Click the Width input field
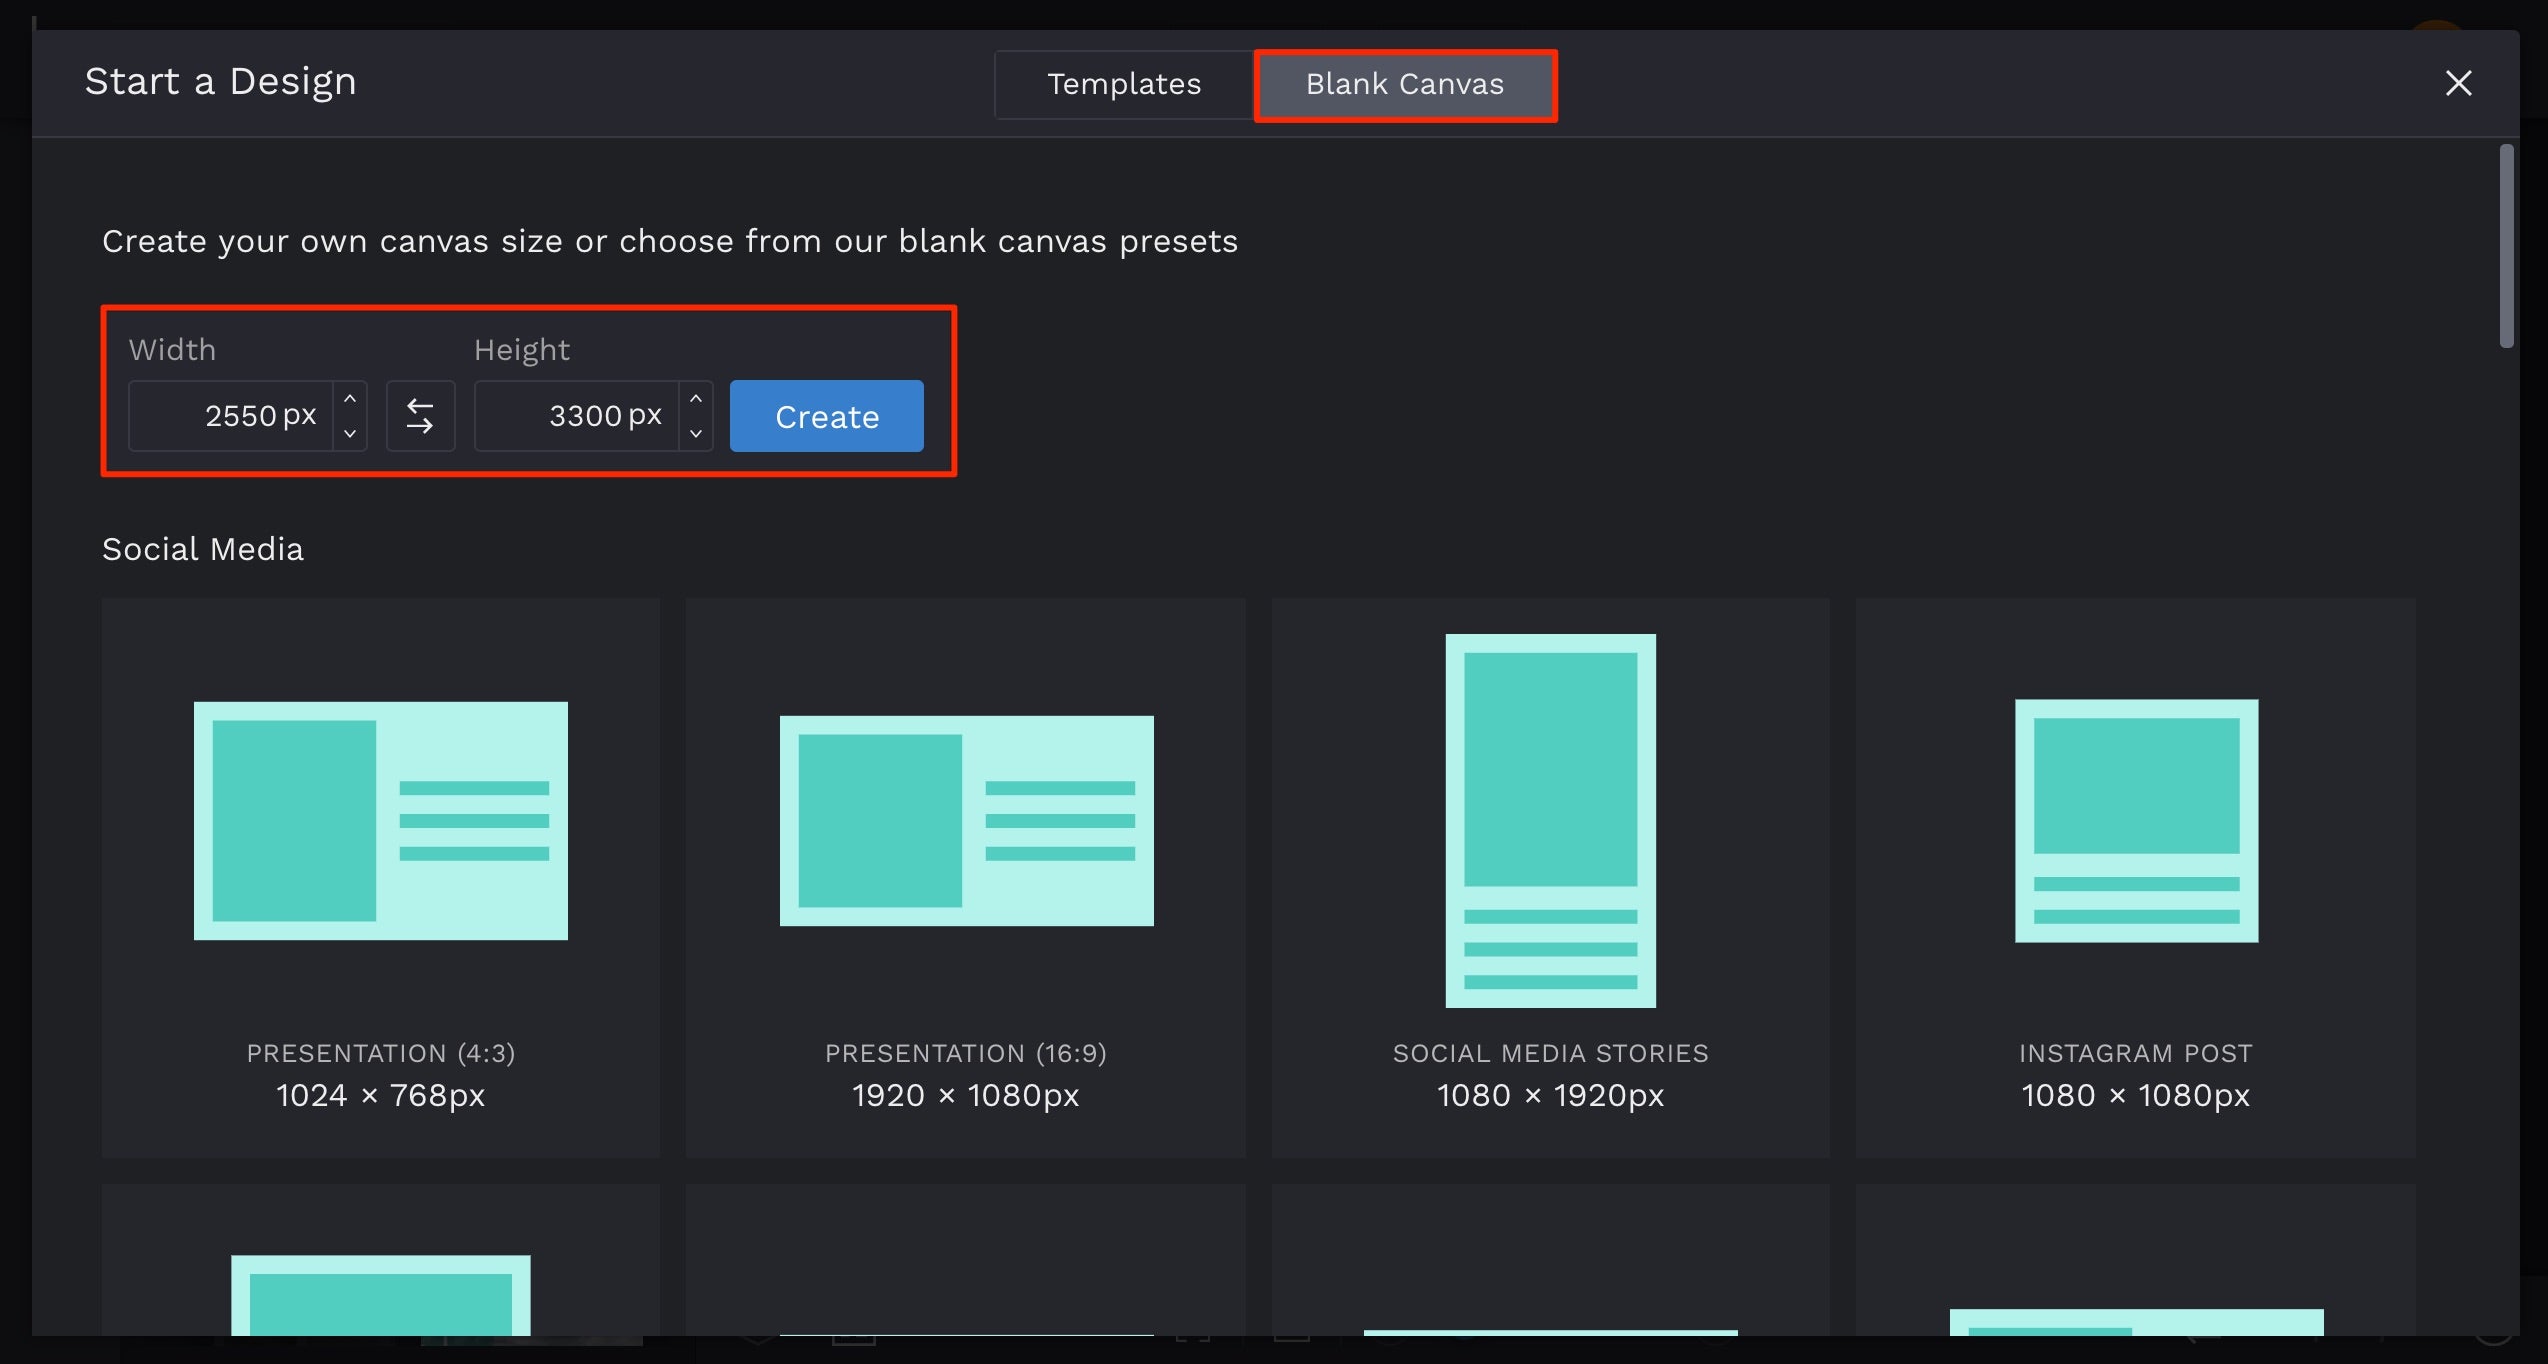The height and width of the screenshot is (1364, 2548). coord(236,416)
